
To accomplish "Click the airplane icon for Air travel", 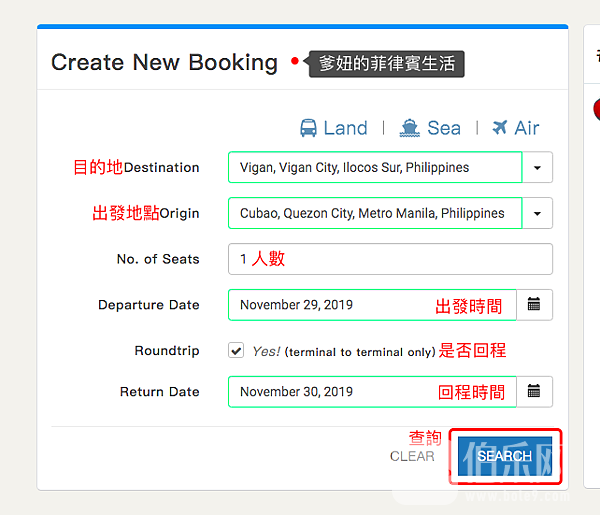I will 500,128.
